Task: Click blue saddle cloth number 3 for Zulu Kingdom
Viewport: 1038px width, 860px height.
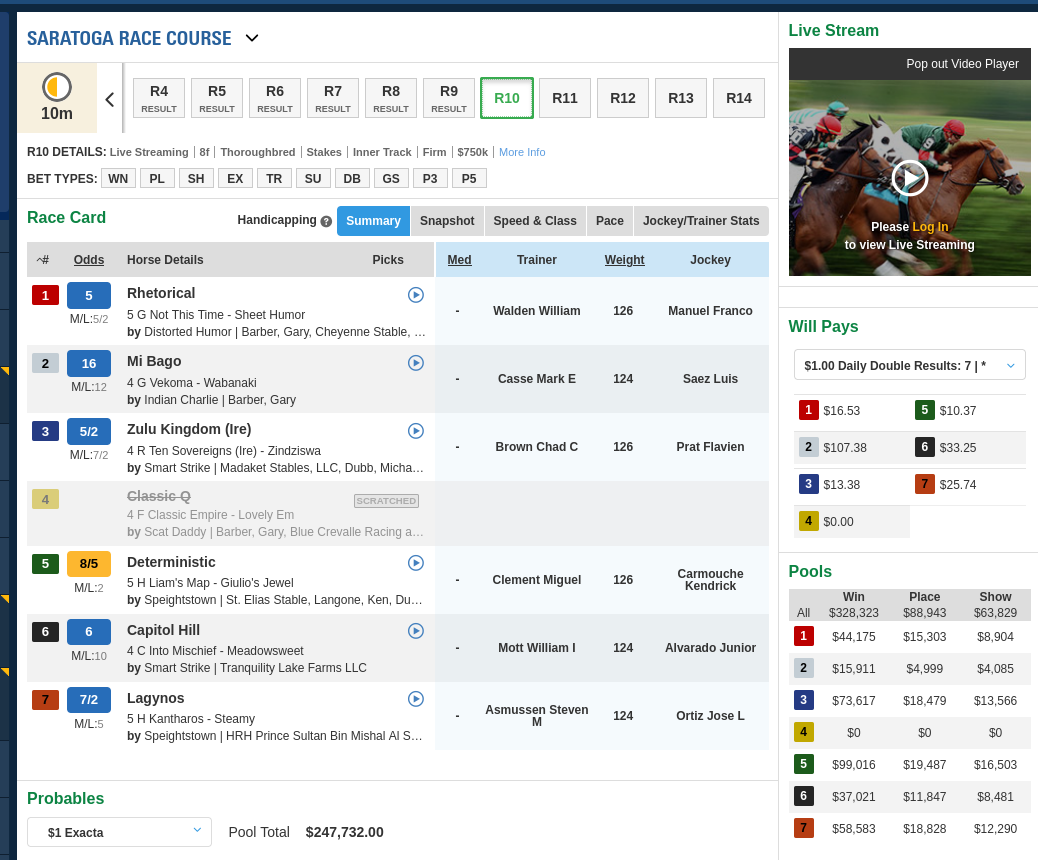Action: [x=46, y=432]
